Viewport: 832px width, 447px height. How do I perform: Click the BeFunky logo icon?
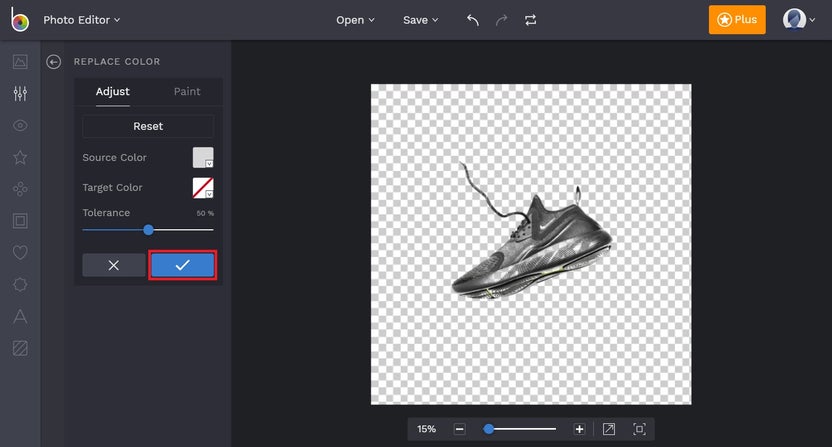(x=20, y=20)
